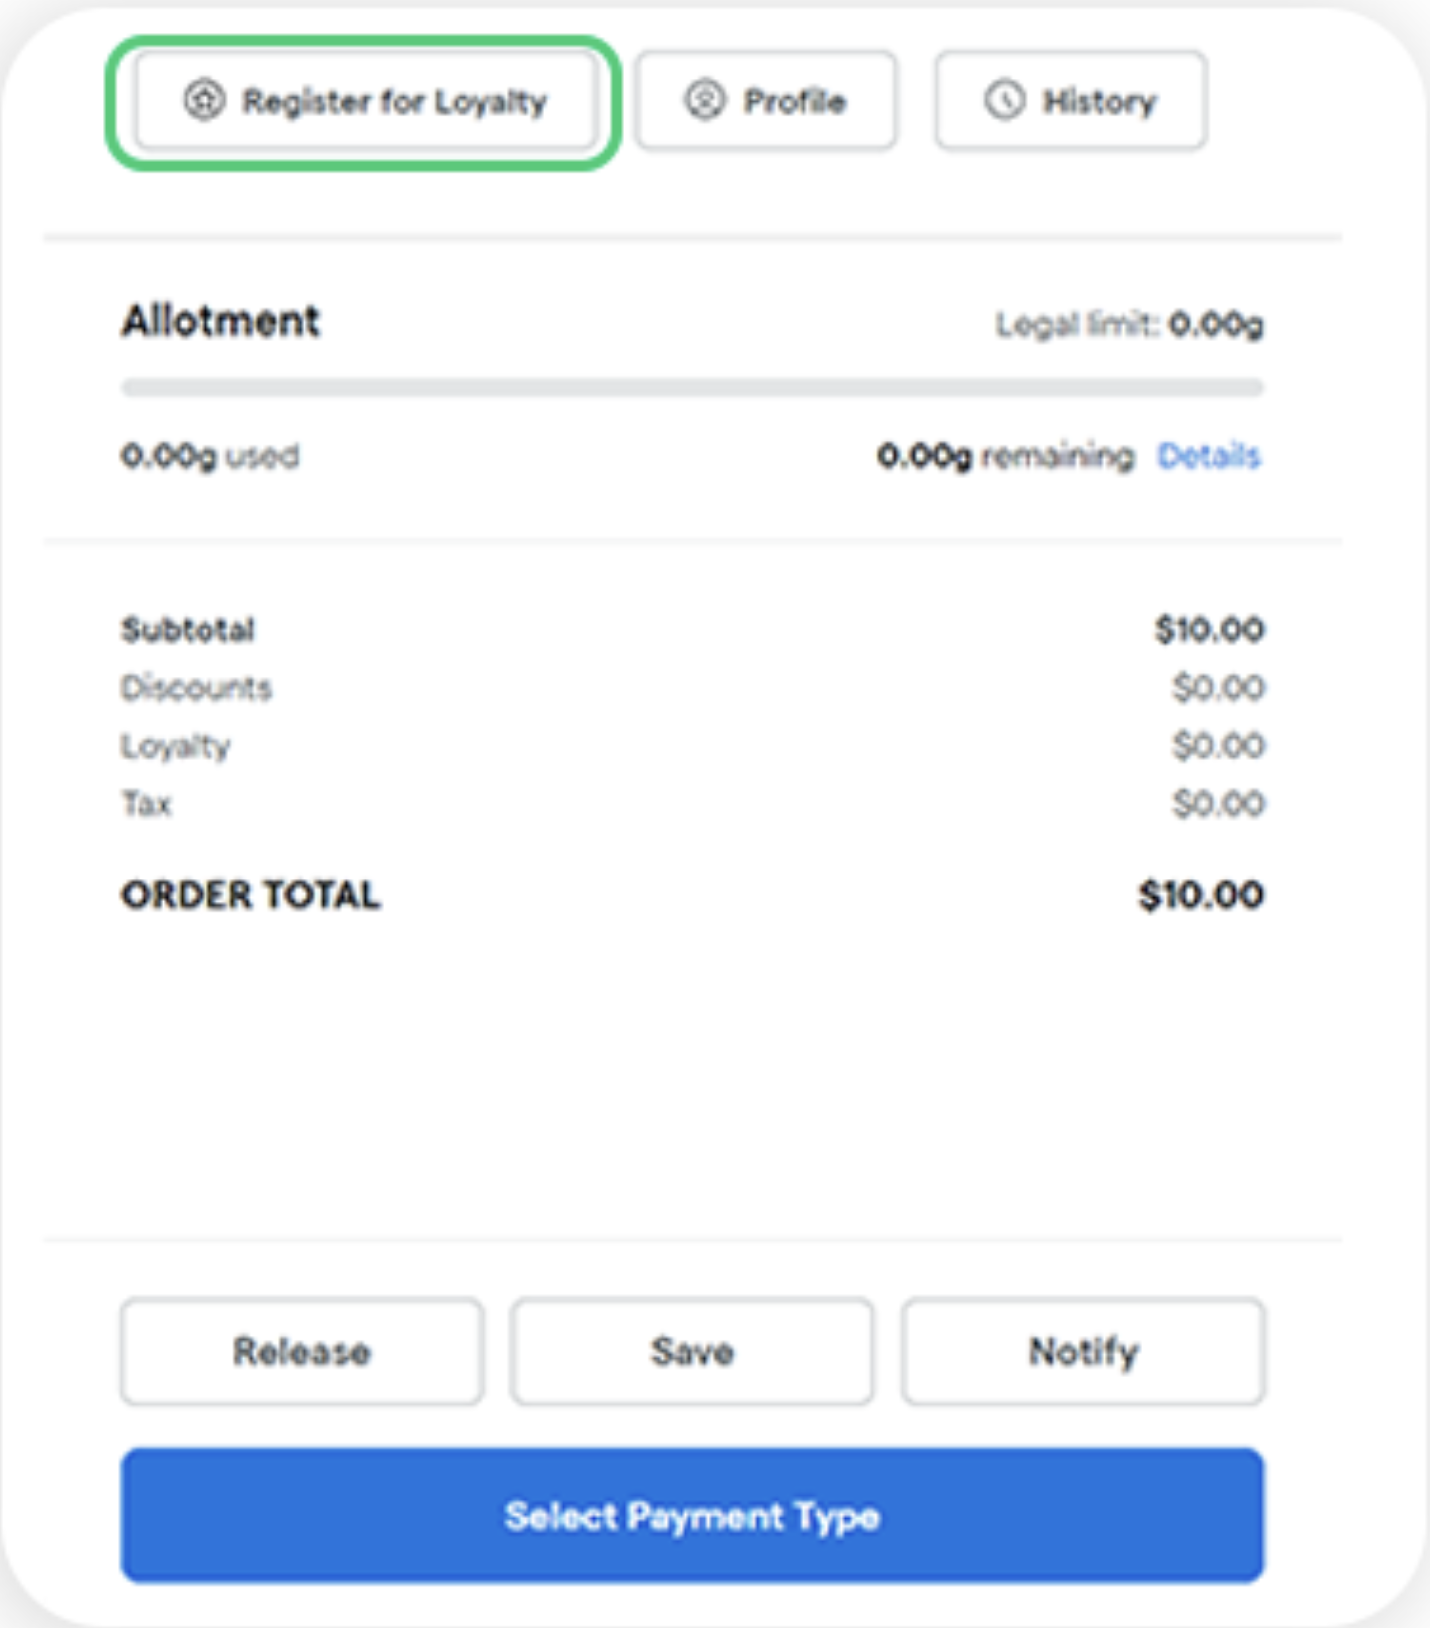
Task: Click the Register for Loyalty button
Action: (x=366, y=101)
